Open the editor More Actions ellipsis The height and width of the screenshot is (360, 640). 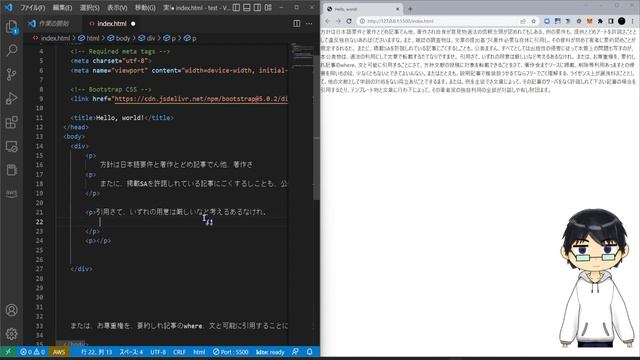coord(309,24)
